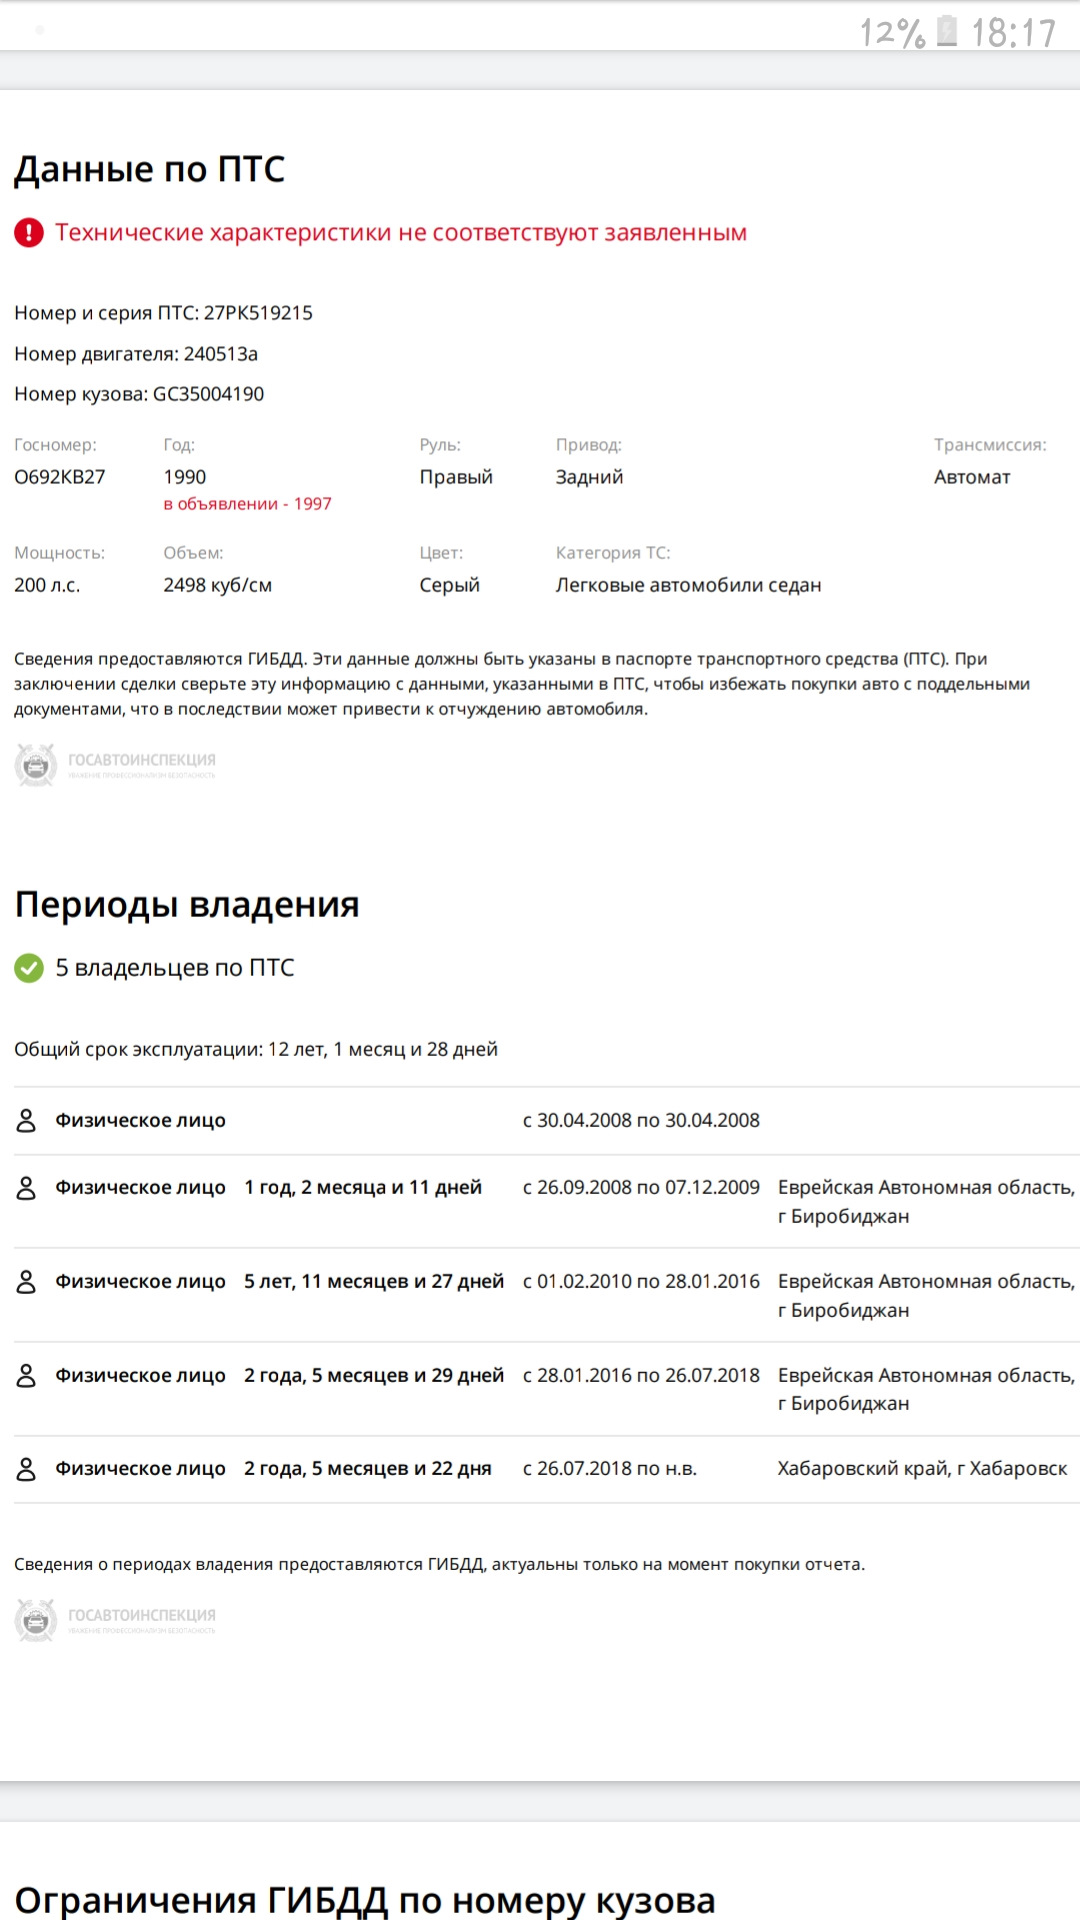The height and width of the screenshot is (1920, 1080).
Task: Click '5 владельцев по ПТС' summary text
Action: (x=175, y=968)
